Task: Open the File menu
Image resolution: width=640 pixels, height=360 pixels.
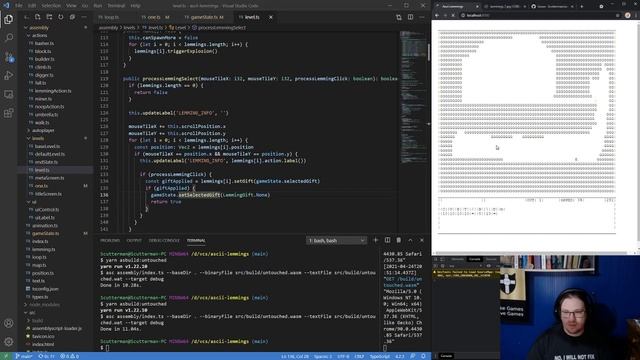Action: 19,6
